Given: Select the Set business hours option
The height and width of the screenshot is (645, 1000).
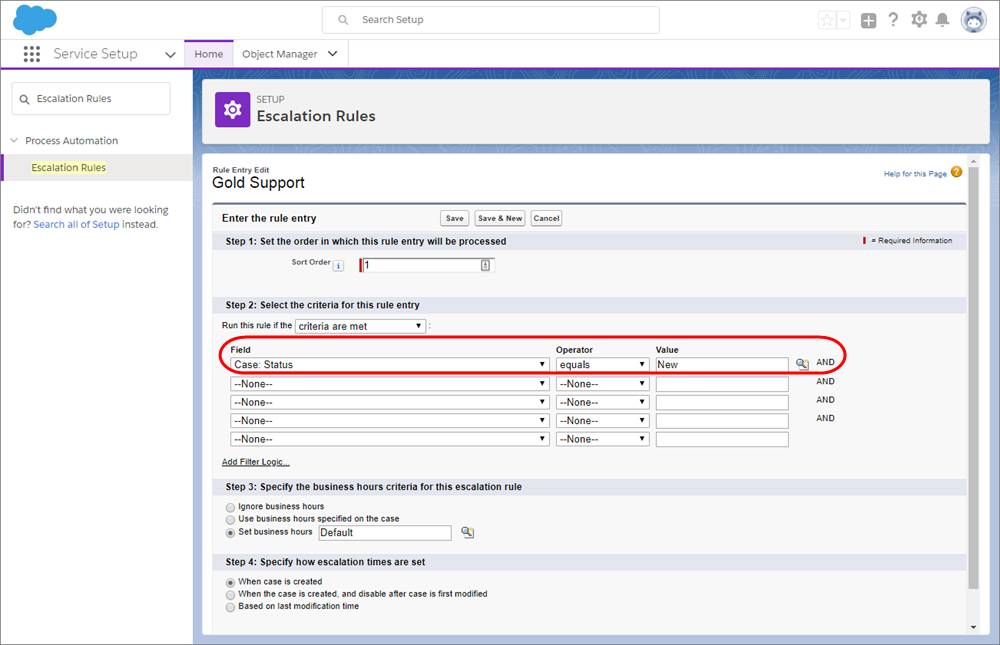Looking at the screenshot, I should tap(230, 533).
